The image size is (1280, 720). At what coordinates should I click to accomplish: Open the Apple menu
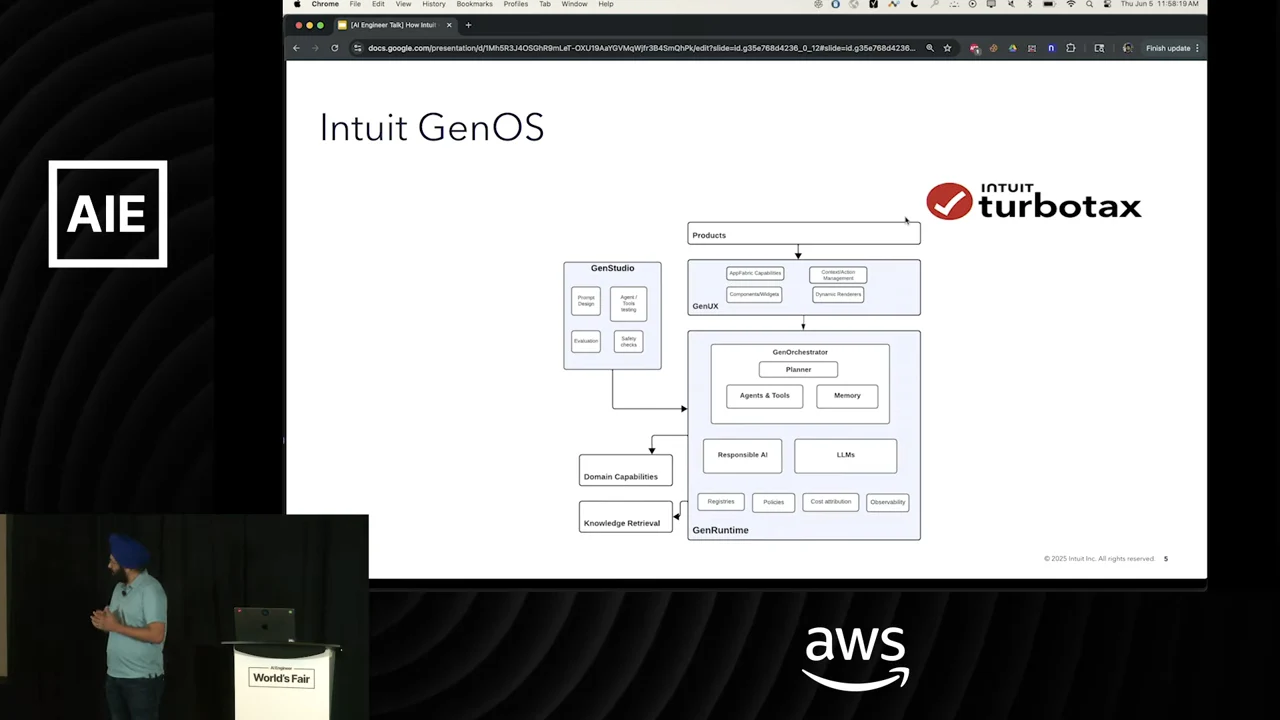(x=297, y=4)
